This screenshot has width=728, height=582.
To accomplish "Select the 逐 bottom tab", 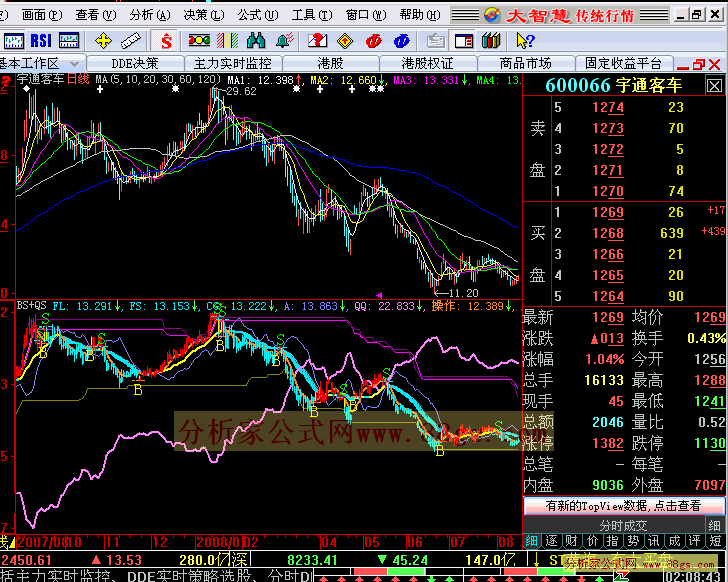I will pyautogui.click(x=551, y=541).
